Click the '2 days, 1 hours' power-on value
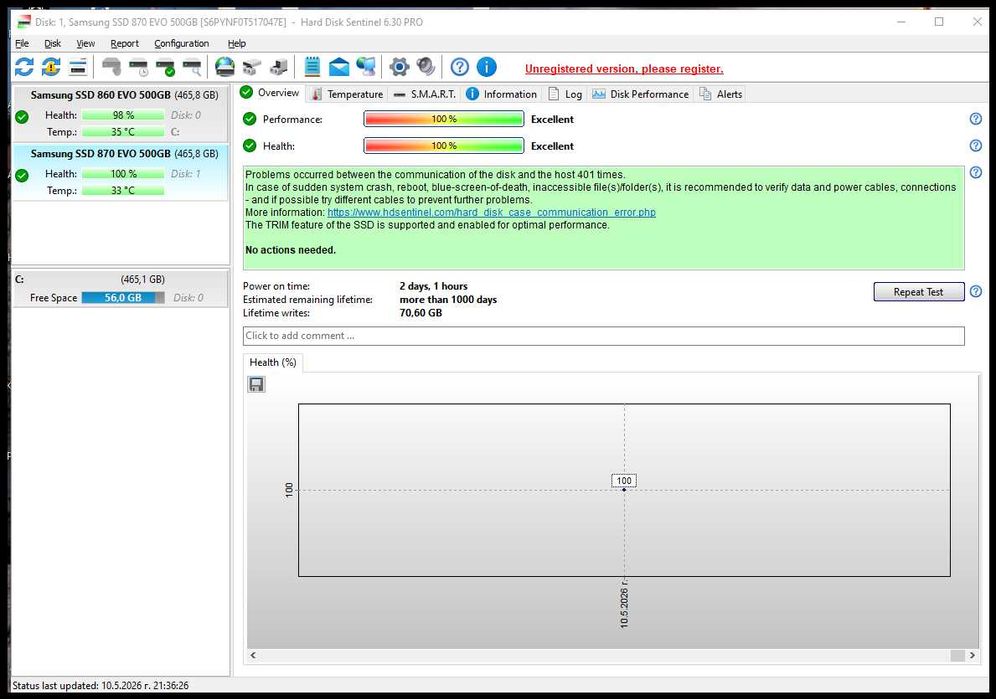This screenshot has width=996, height=699. (x=433, y=286)
